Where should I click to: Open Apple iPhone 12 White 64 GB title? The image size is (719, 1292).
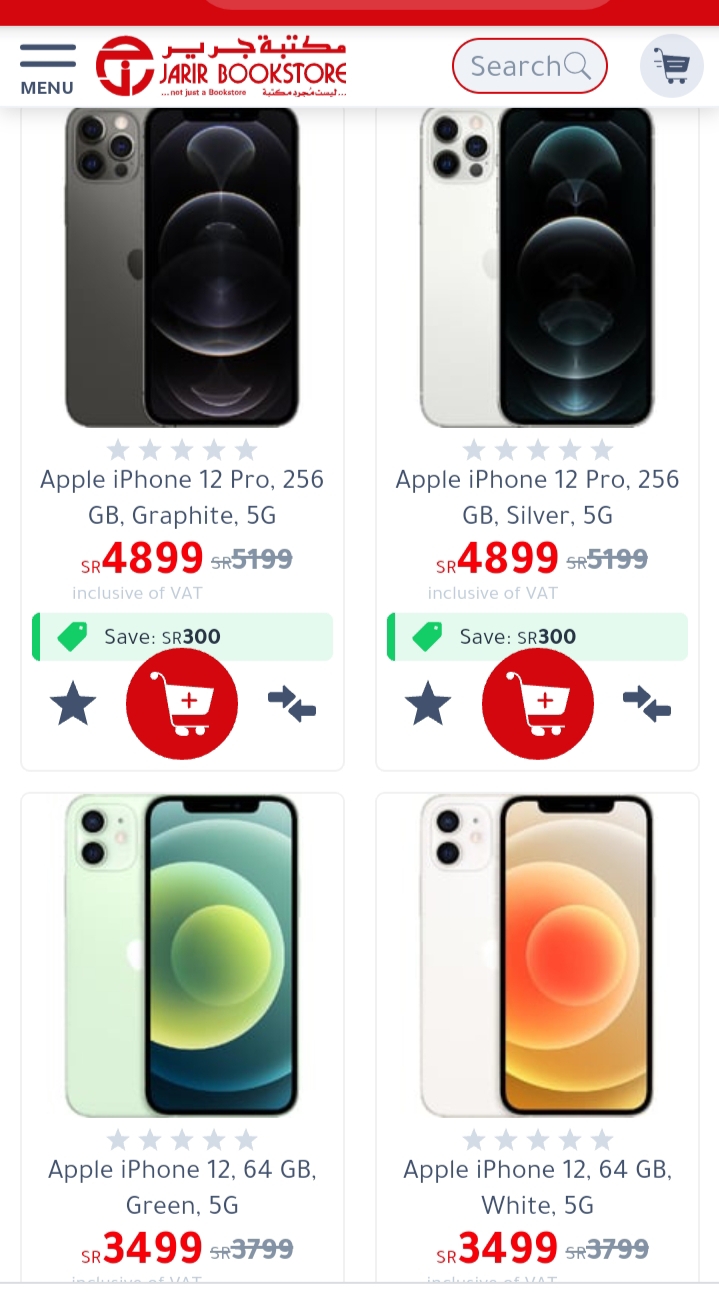(538, 1187)
